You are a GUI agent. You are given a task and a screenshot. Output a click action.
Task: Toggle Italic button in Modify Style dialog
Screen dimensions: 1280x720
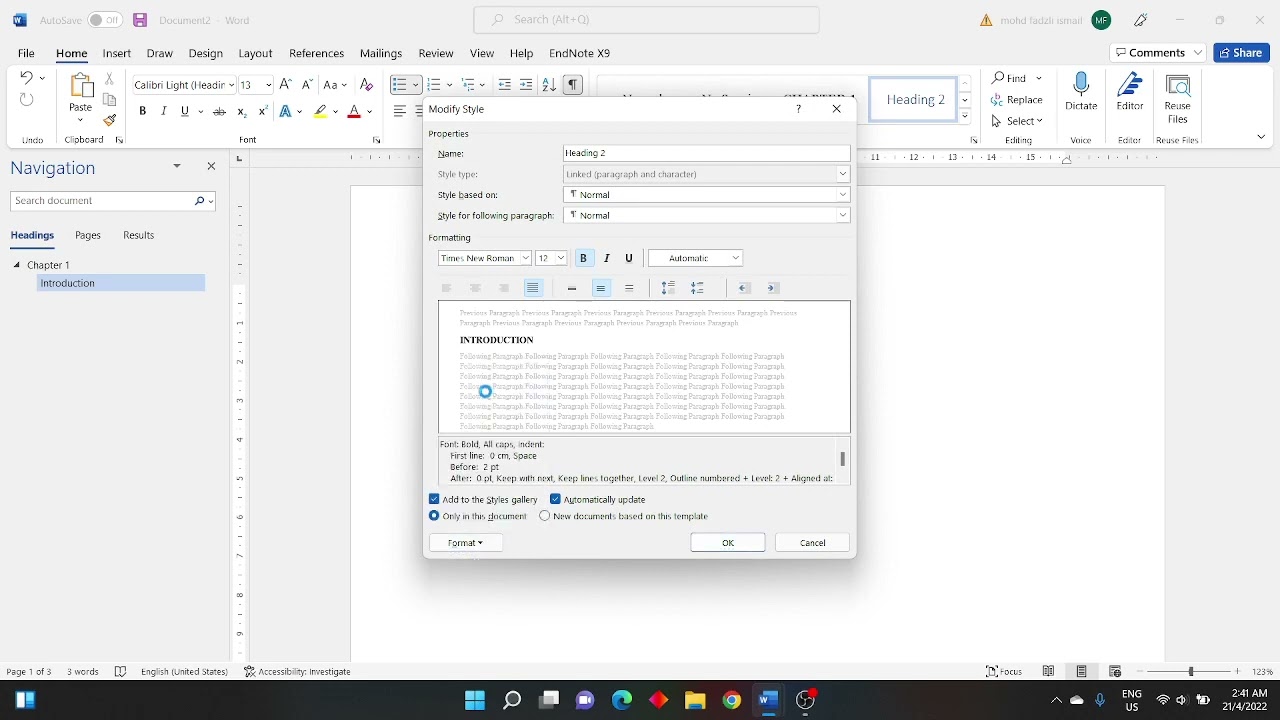tap(607, 258)
